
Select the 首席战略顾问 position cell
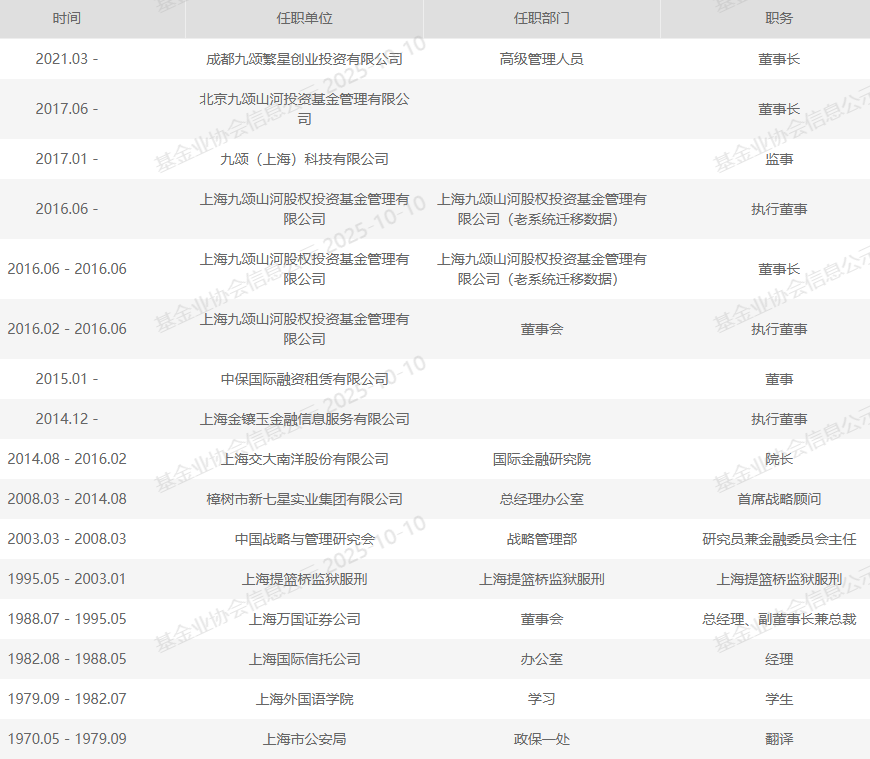pos(779,499)
